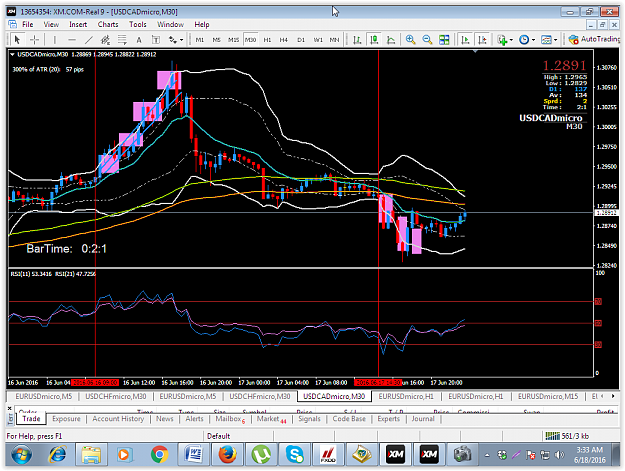Open the indicators list icon

coord(502,39)
